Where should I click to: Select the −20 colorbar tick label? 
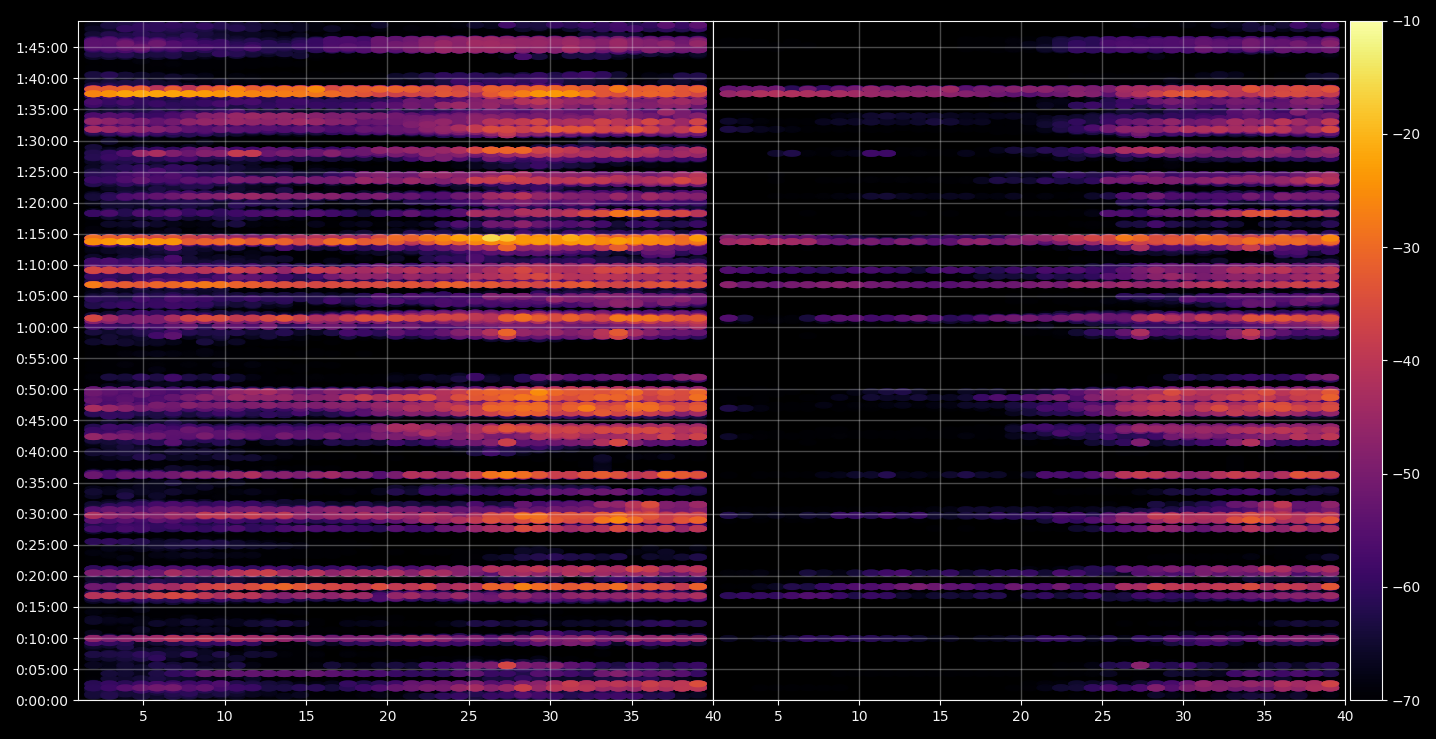tap(1405, 135)
